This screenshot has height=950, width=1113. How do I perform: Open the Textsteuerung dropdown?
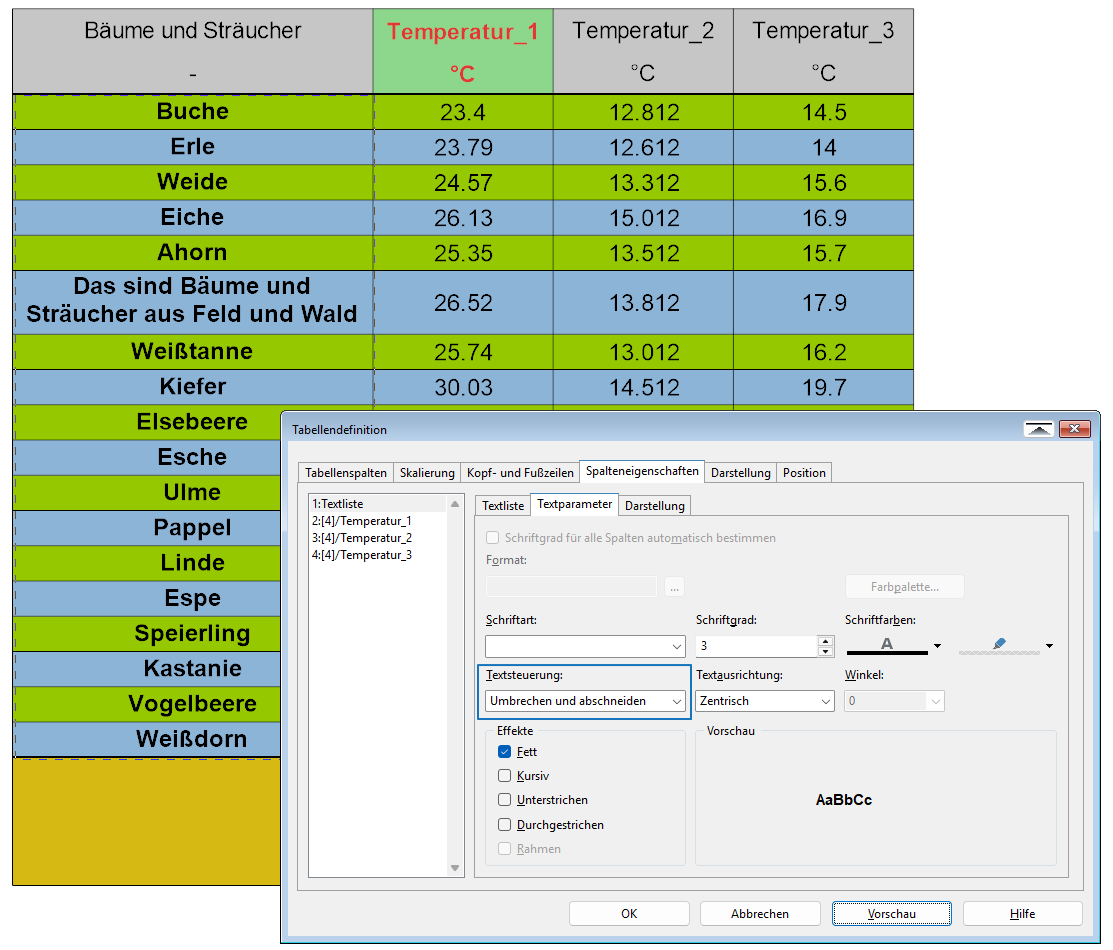tap(585, 701)
